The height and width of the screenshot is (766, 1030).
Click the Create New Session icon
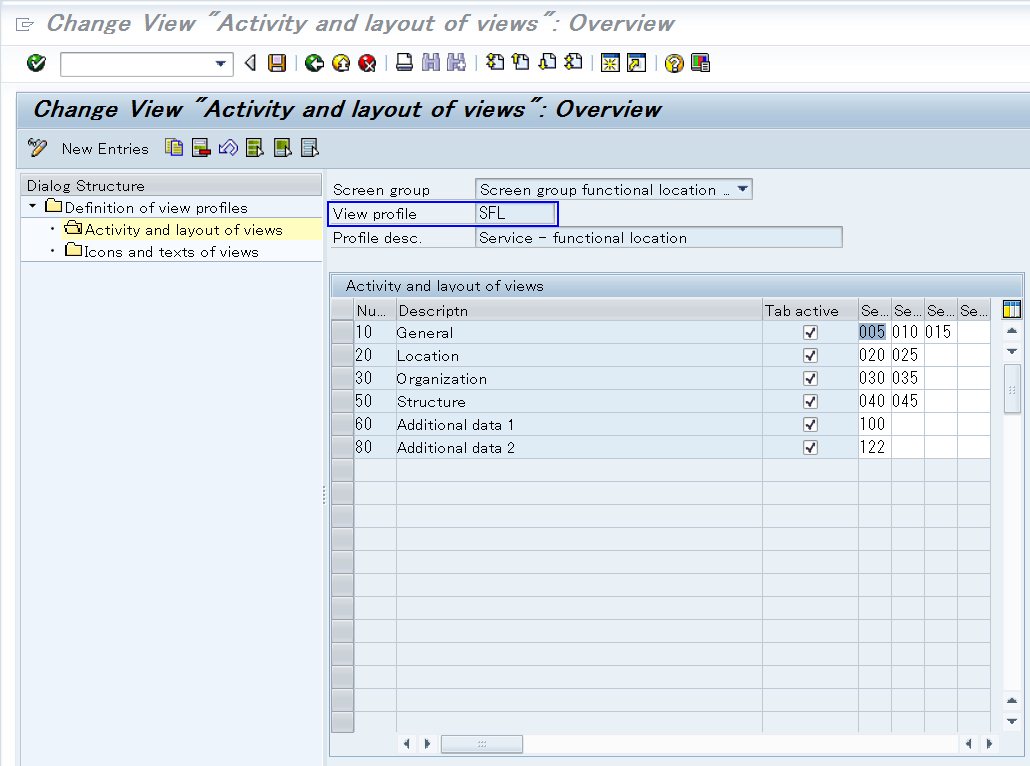(610, 63)
